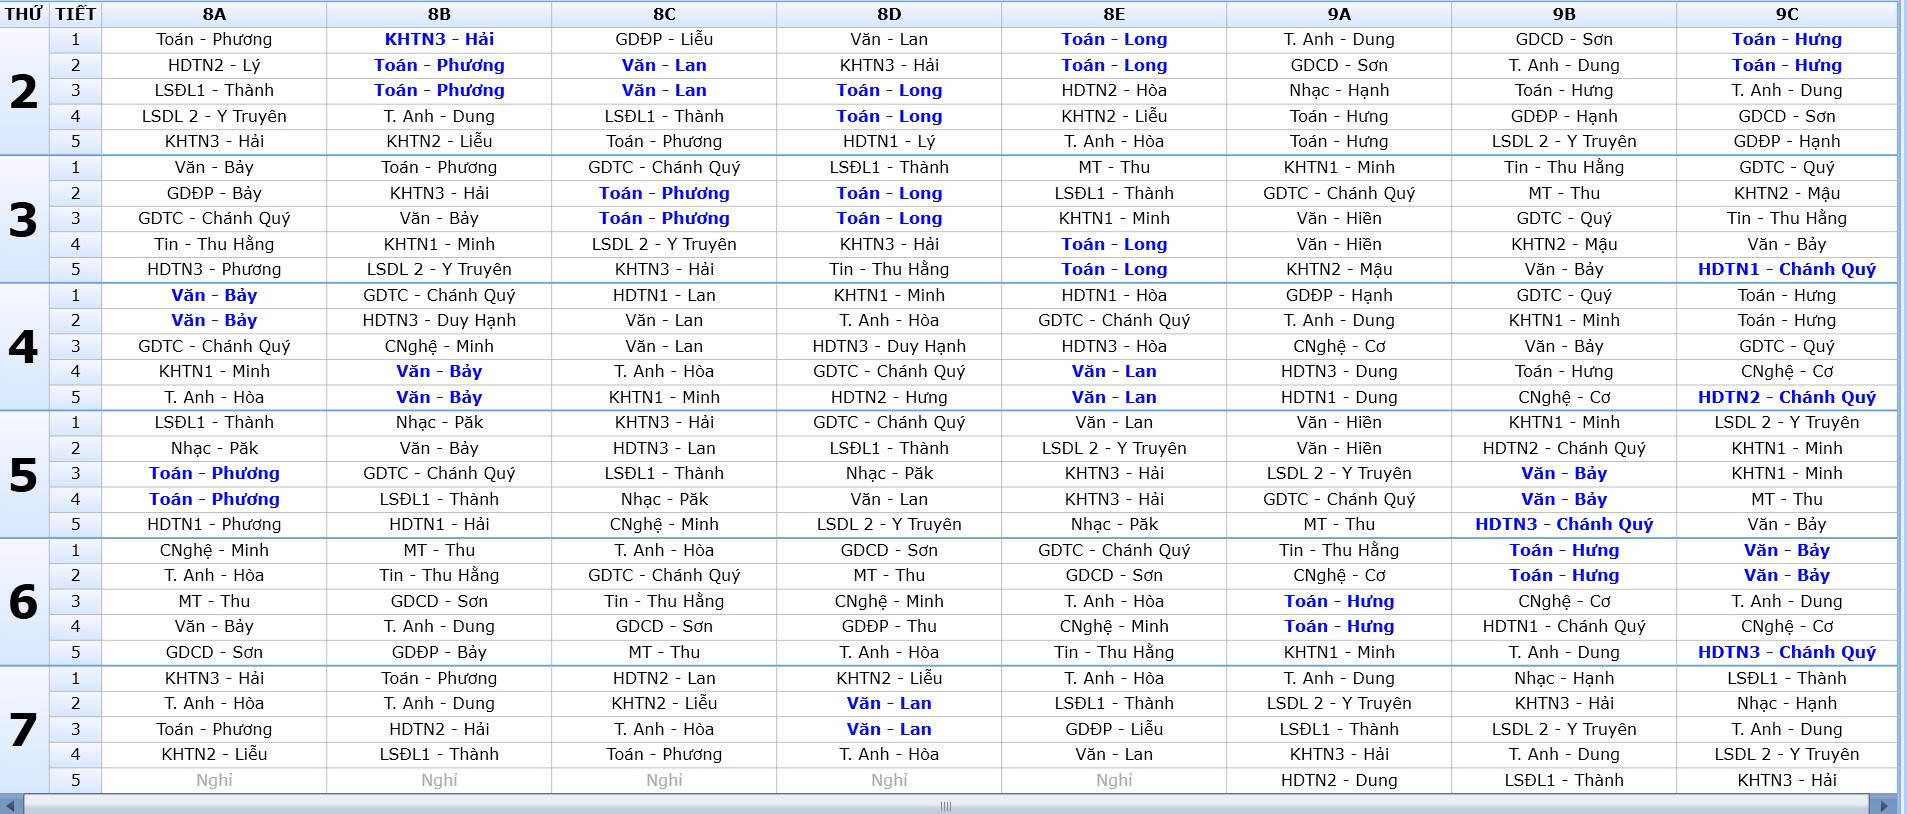
Task: Select the Nghỉ cell in the 8A column
Action: pos(214,780)
